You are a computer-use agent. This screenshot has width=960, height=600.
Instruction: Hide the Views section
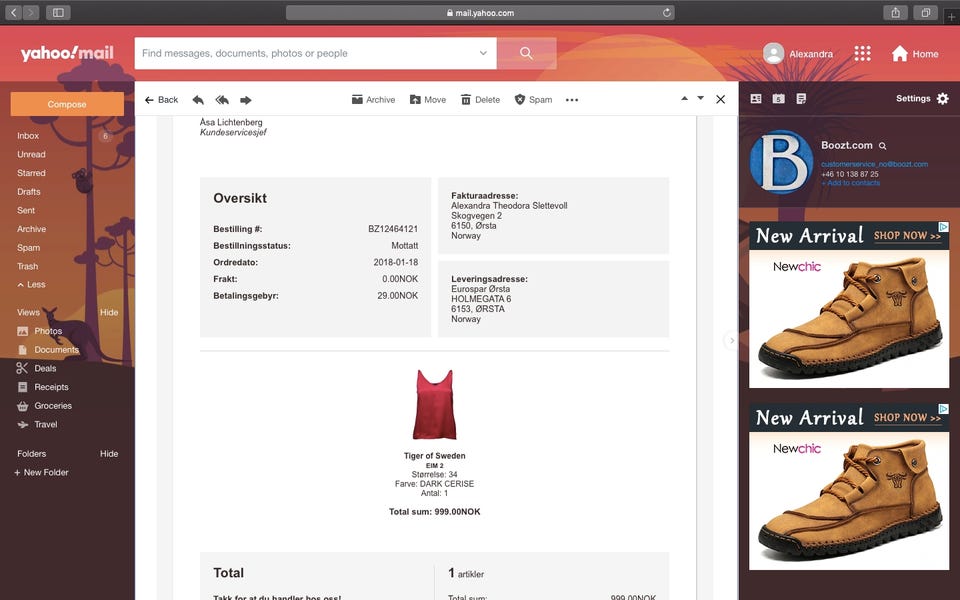[x=109, y=312]
